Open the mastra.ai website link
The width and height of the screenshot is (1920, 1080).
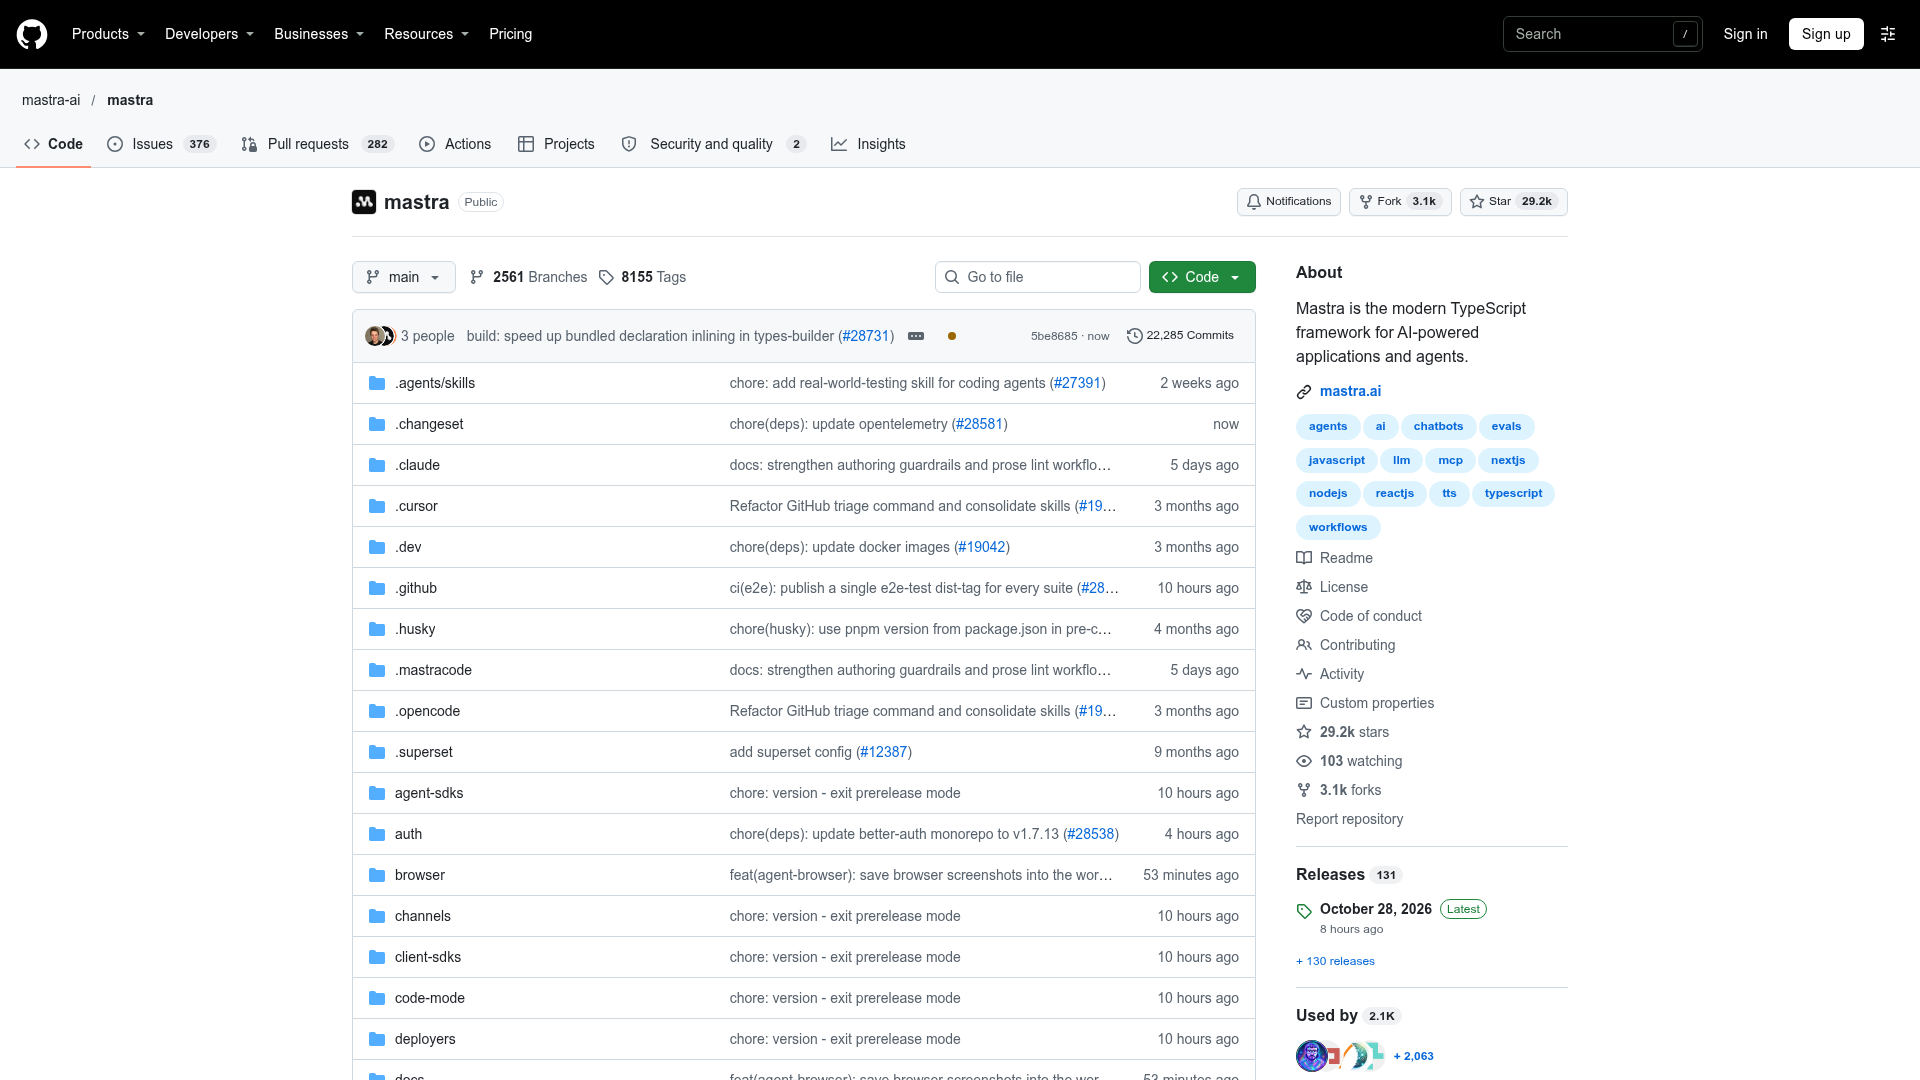click(1350, 391)
